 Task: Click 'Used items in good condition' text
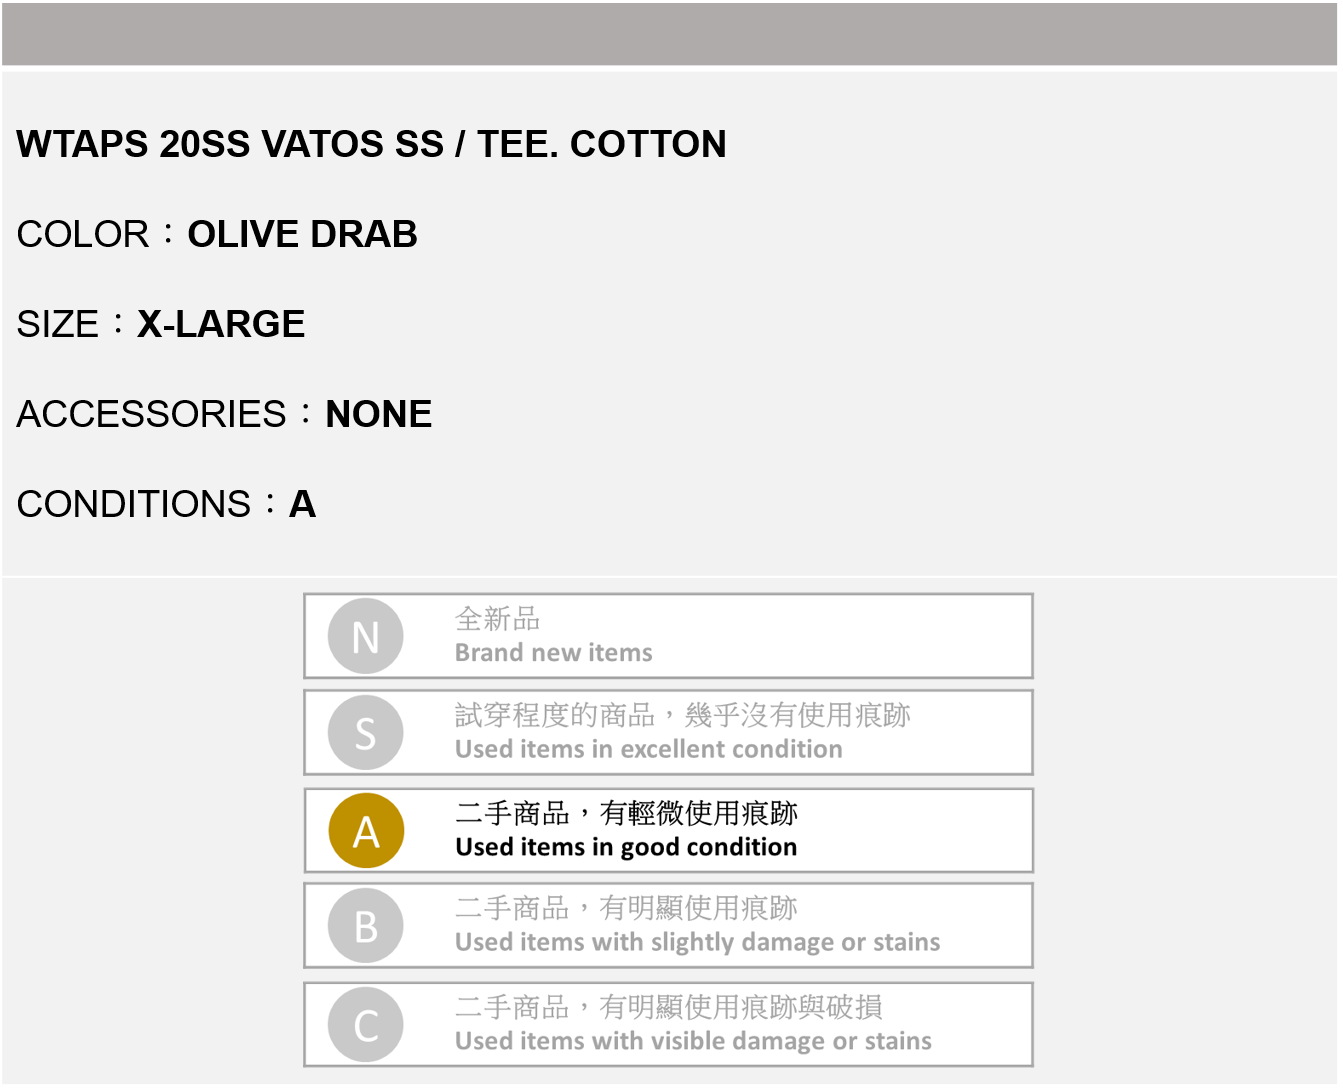tap(626, 847)
